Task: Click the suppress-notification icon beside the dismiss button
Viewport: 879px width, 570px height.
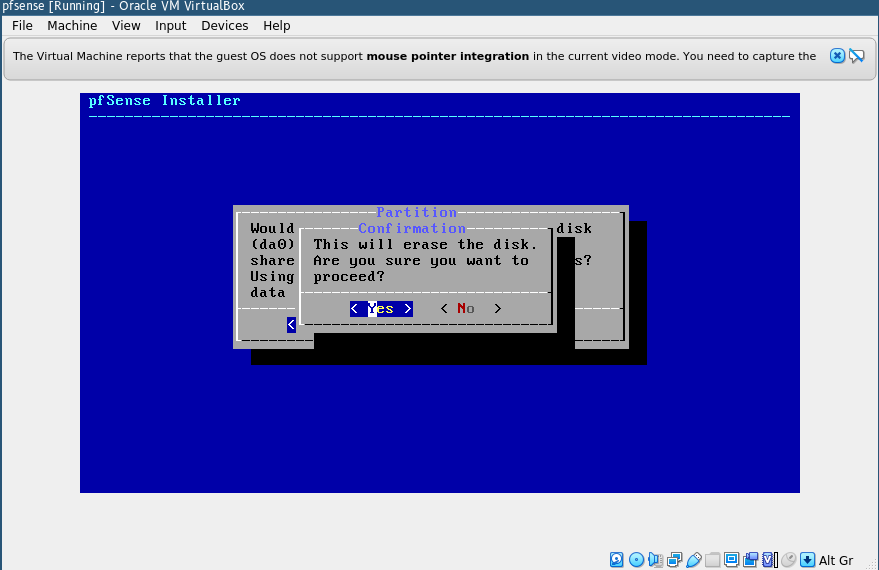Action: 857,56
